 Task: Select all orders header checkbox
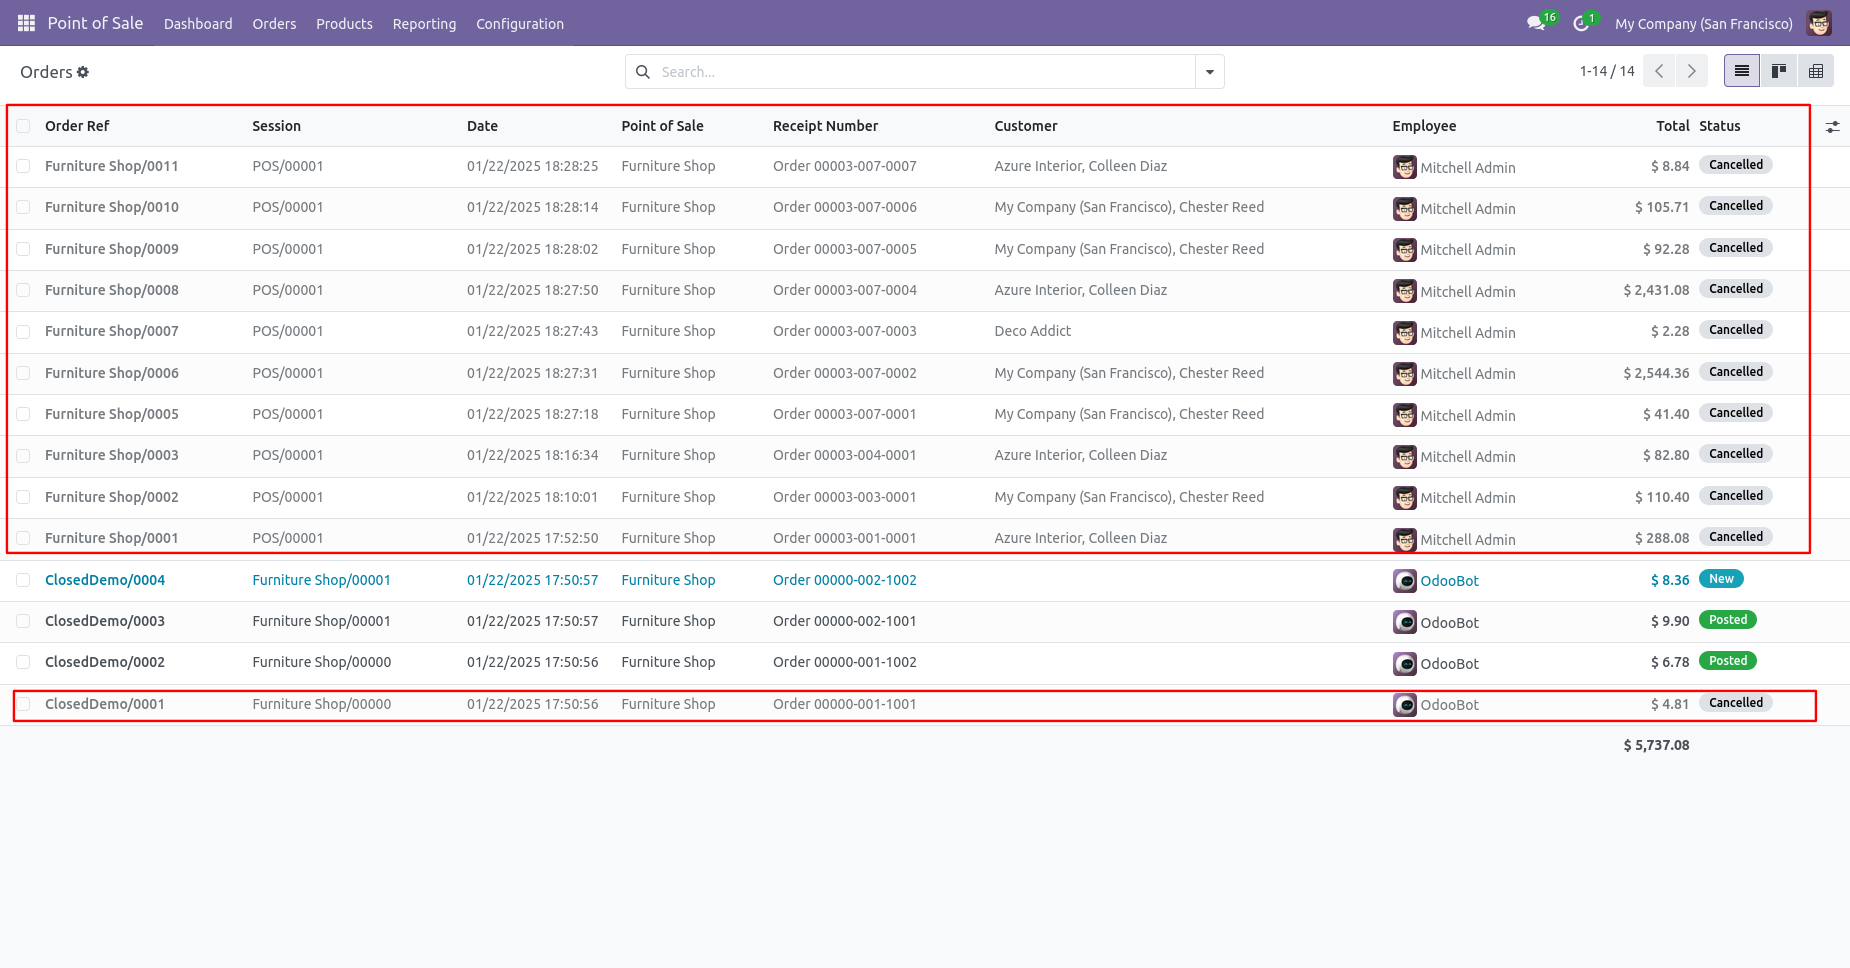[x=23, y=126]
